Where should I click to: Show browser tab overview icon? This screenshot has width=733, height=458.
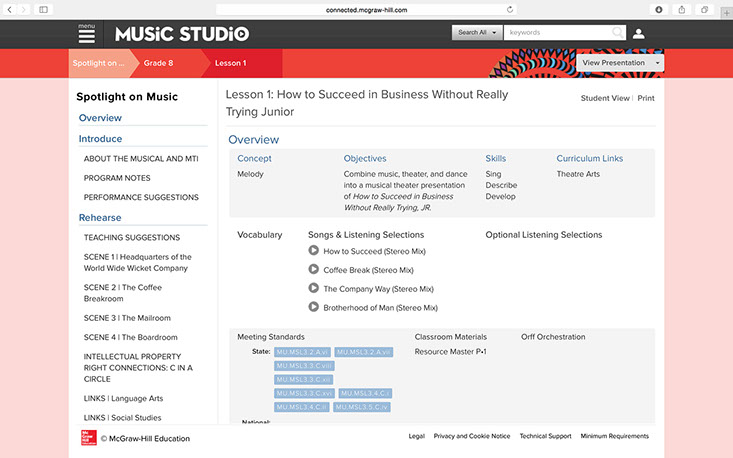pos(704,9)
